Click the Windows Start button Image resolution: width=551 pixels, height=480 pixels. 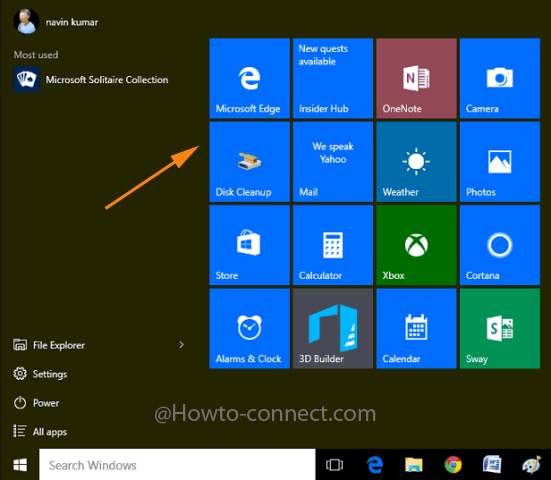[x=20, y=465]
